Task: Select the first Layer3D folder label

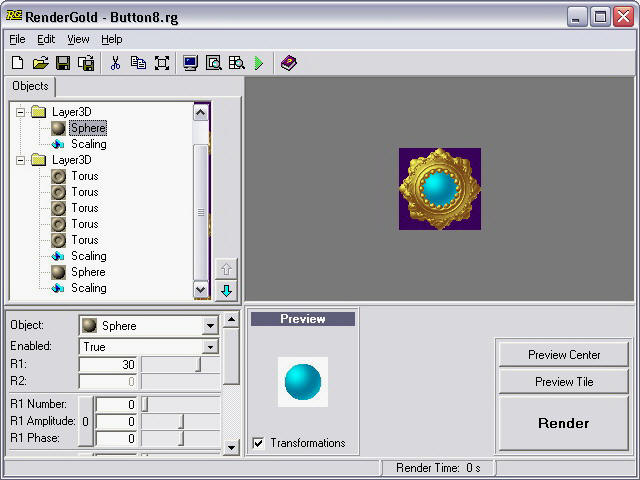Action: 71,112
